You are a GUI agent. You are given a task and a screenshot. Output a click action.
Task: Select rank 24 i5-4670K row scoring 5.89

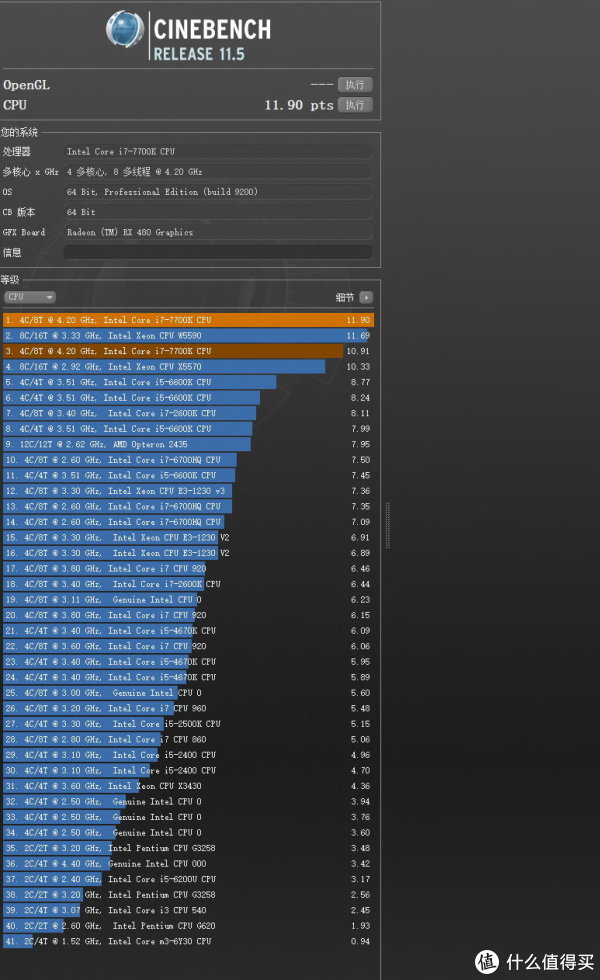pos(188,678)
